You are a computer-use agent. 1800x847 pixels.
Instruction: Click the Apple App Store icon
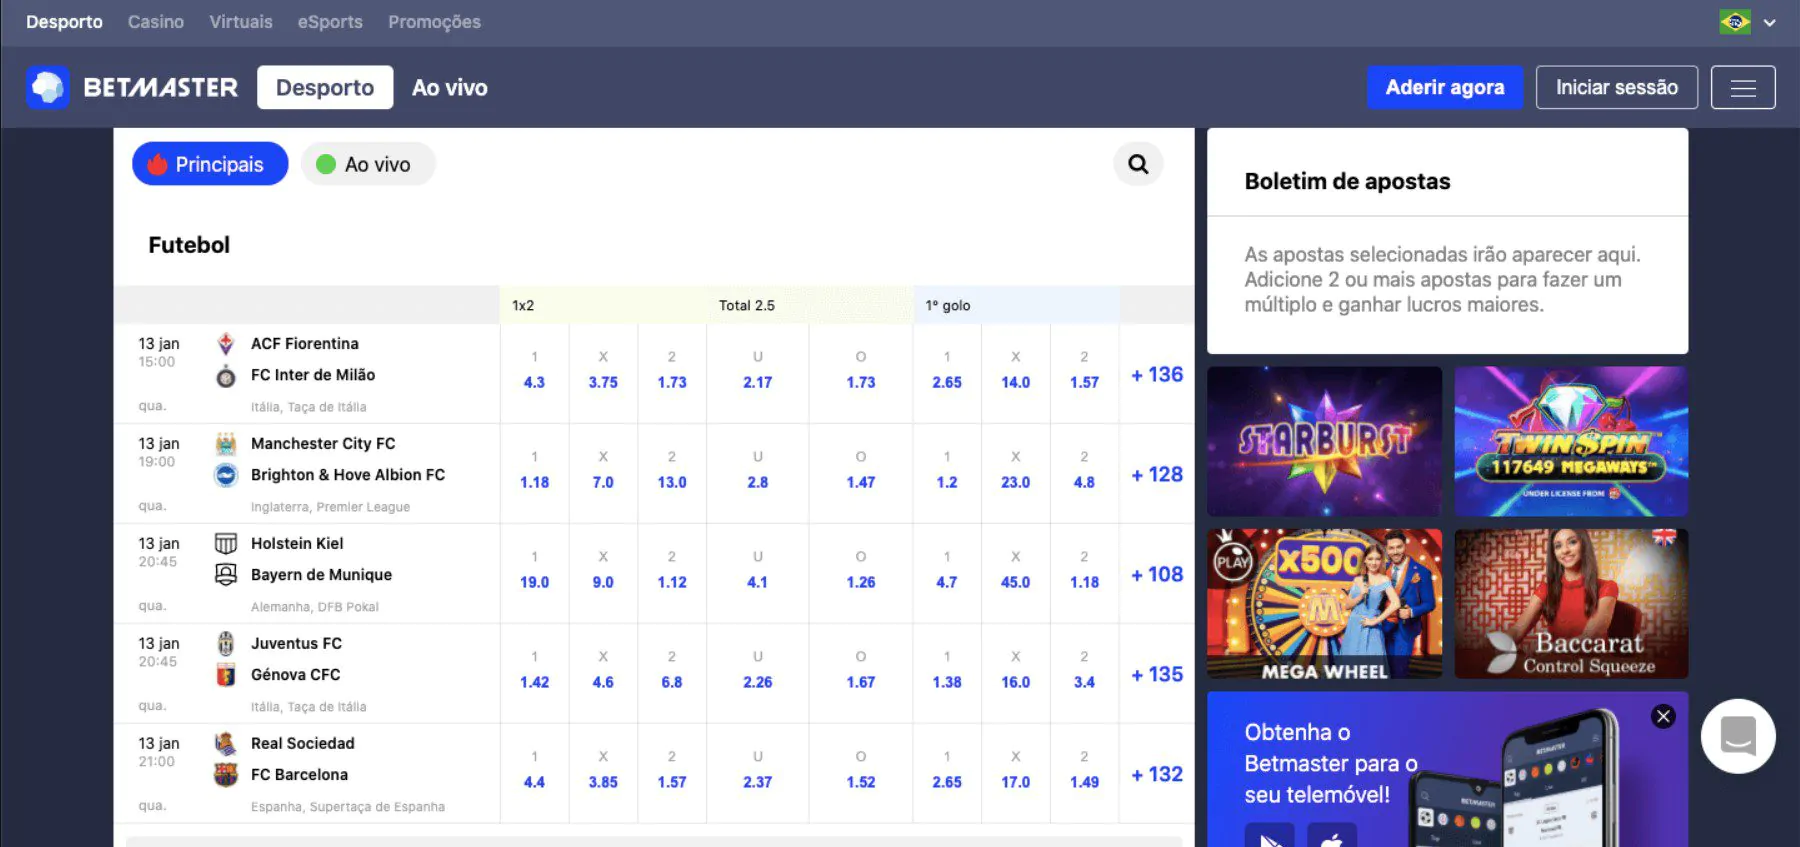(1332, 837)
